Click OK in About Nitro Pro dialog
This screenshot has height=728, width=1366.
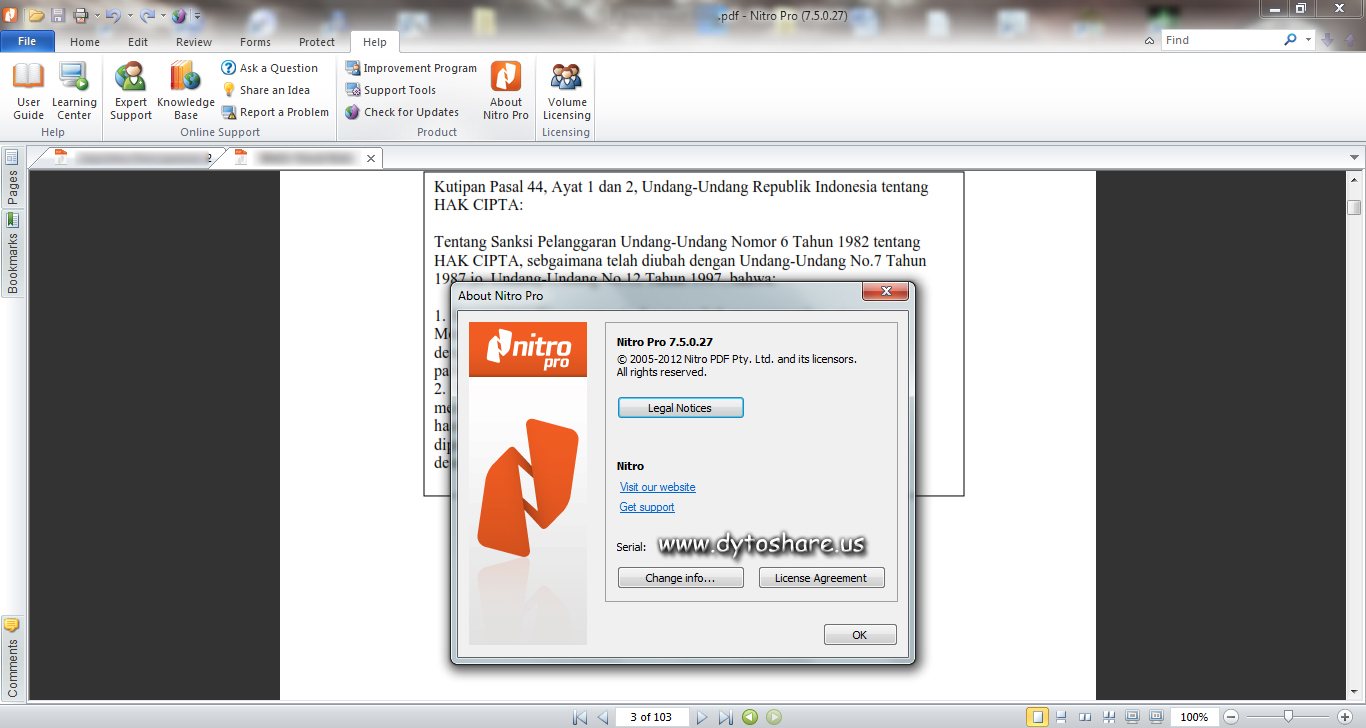coord(860,635)
